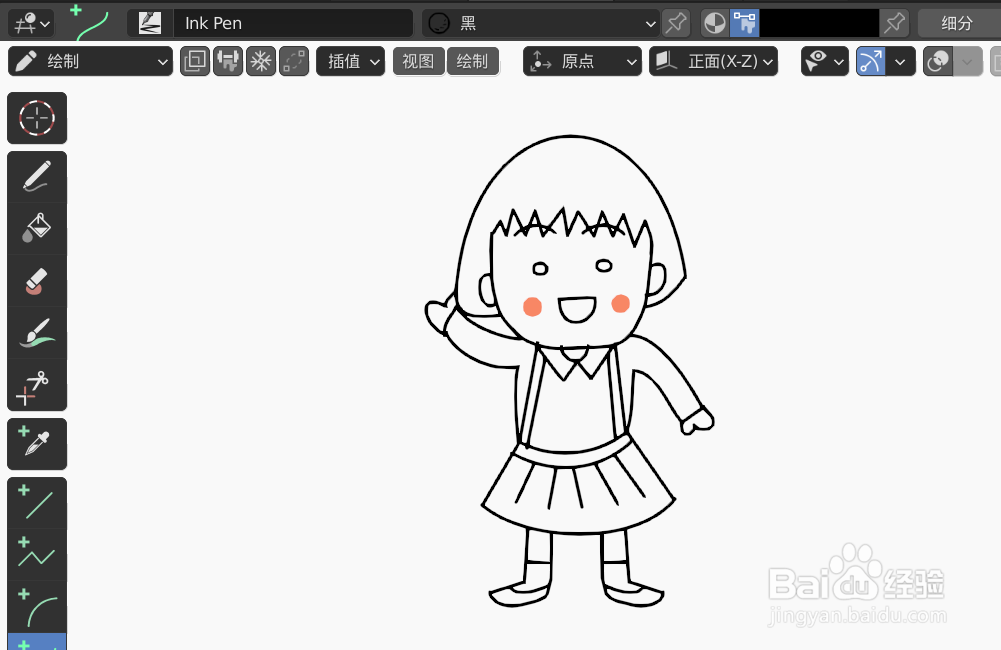The height and width of the screenshot is (650, 1001).
Task: Open tool settings icon dropdown at top-left
Action: coord(31,24)
